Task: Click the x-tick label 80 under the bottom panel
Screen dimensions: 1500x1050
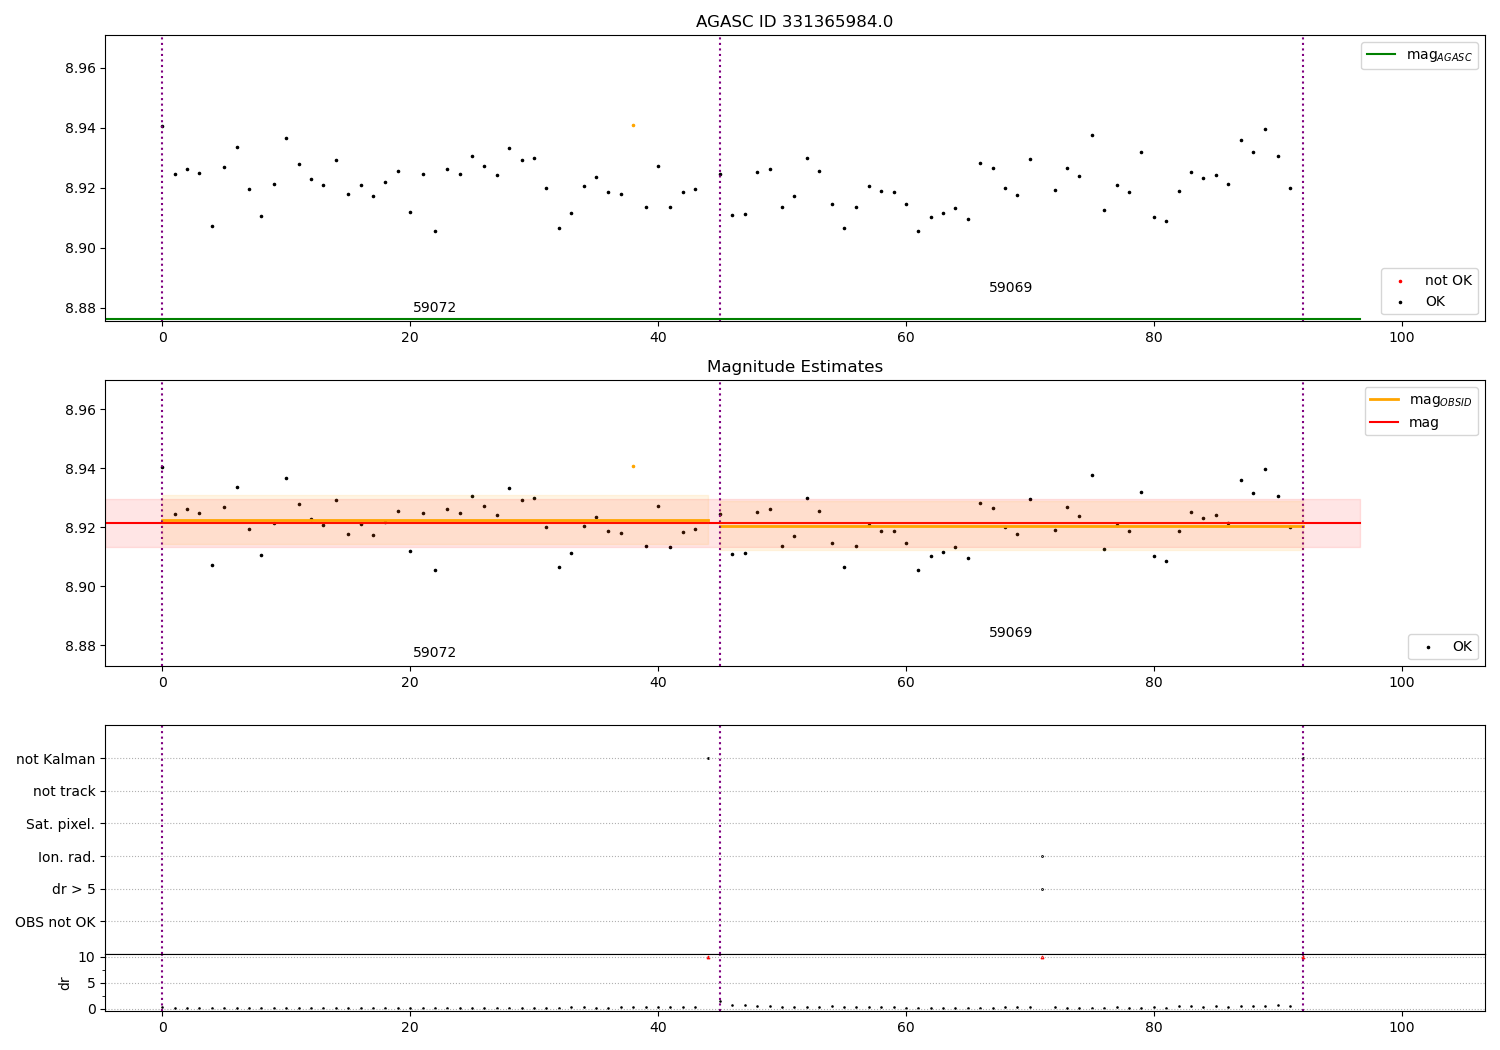Action: tap(1154, 1028)
